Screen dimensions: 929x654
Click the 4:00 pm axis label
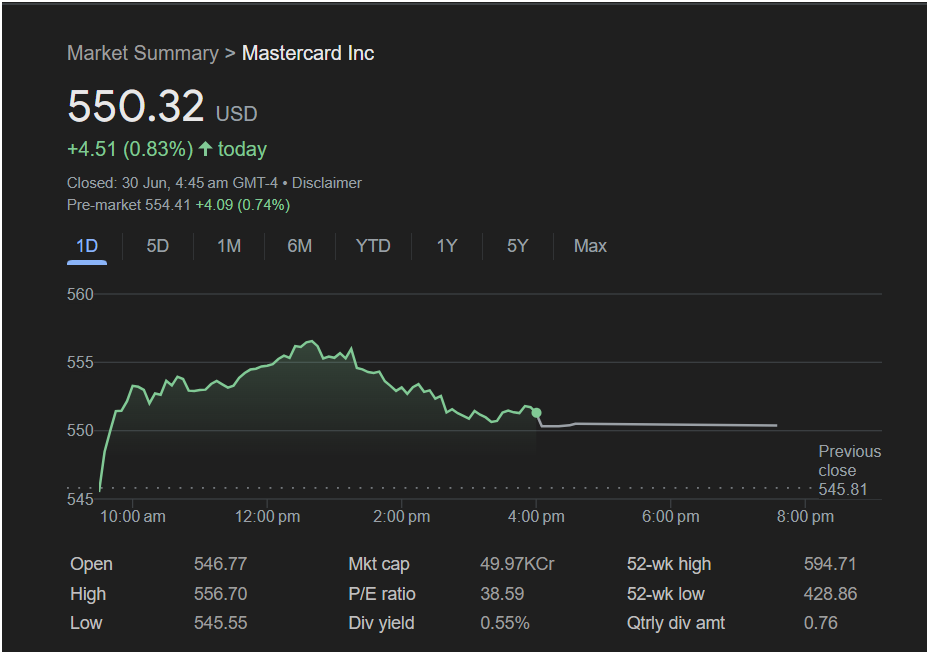click(x=536, y=517)
